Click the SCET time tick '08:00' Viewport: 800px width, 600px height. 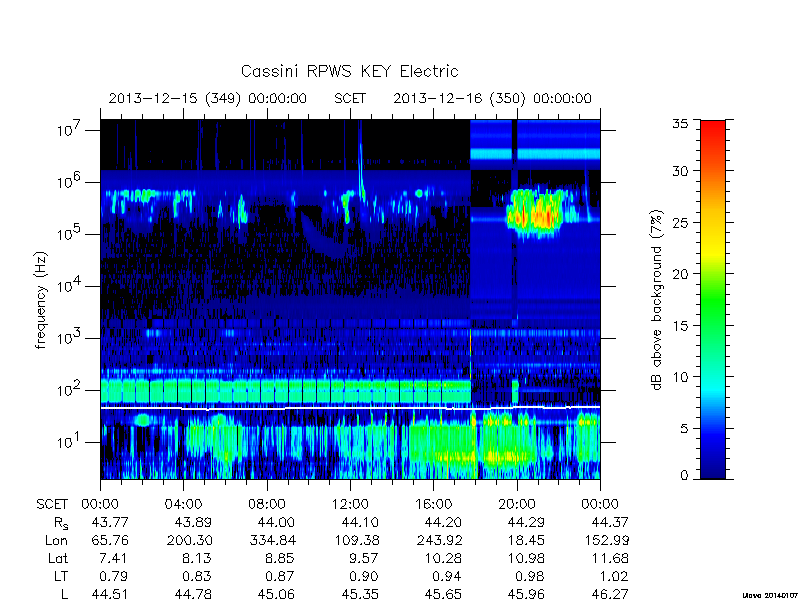pyautogui.click(x=267, y=504)
